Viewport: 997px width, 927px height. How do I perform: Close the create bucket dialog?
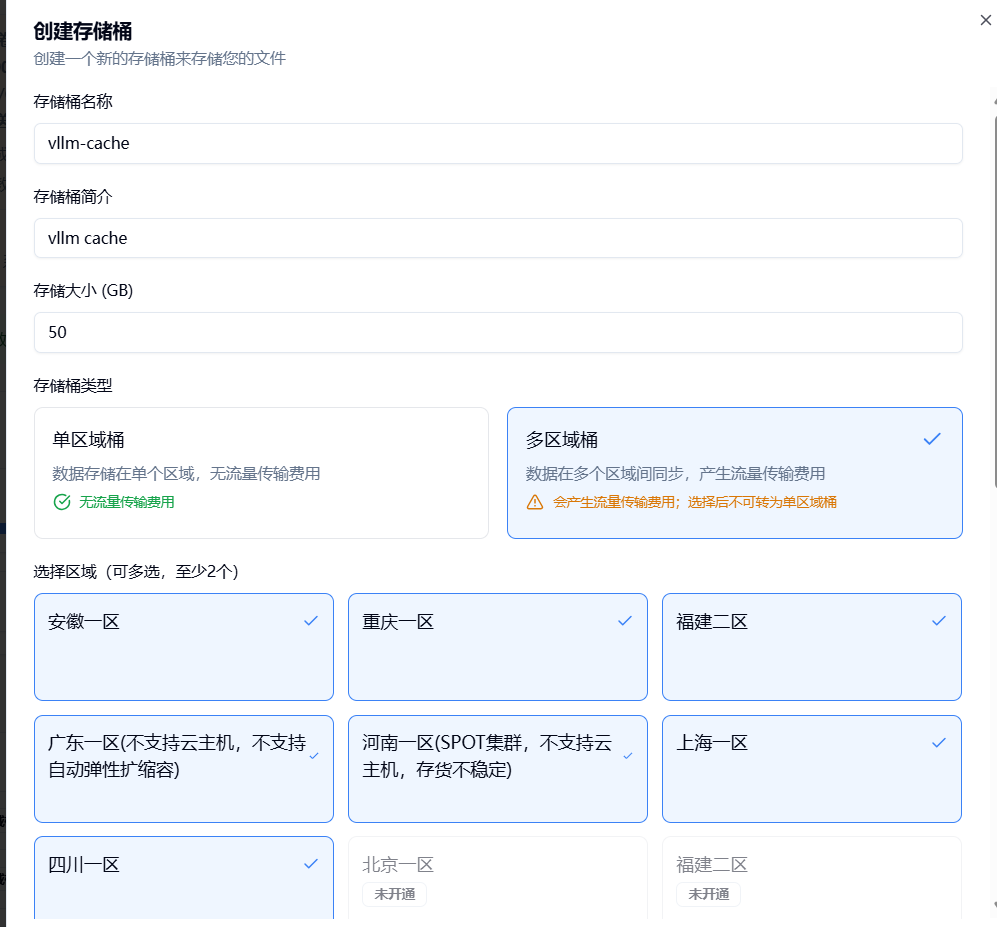point(985,20)
